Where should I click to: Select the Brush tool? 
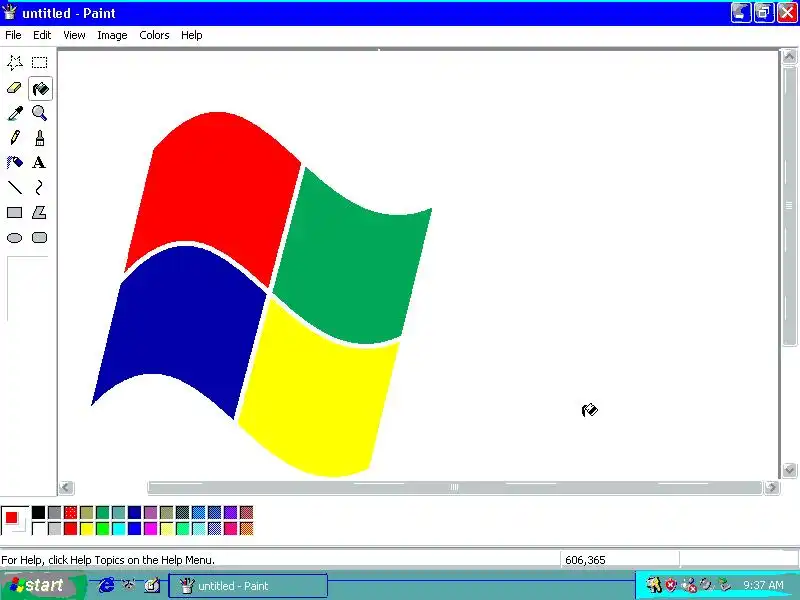tap(39, 138)
